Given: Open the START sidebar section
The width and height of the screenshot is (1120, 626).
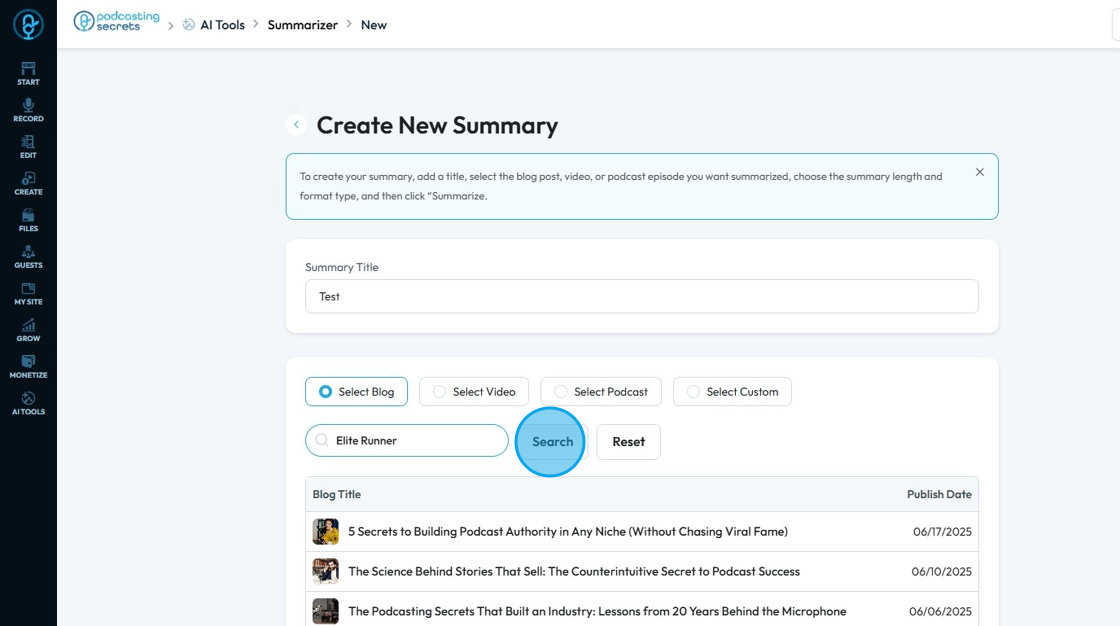Looking at the screenshot, I should click(x=28, y=73).
